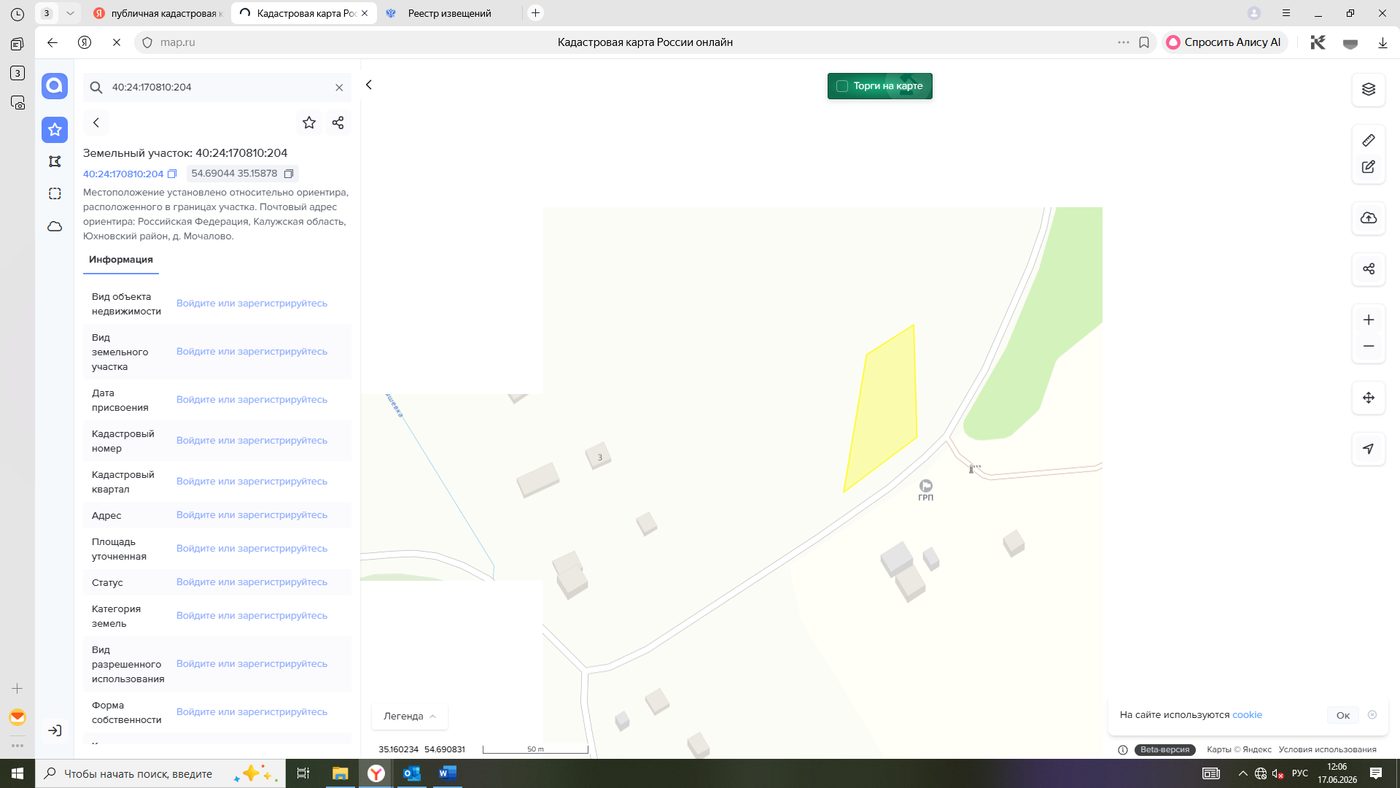The height and width of the screenshot is (788, 1400).
Task: Enable the Торги на карте checkbox
Action: click(x=842, y=86)
